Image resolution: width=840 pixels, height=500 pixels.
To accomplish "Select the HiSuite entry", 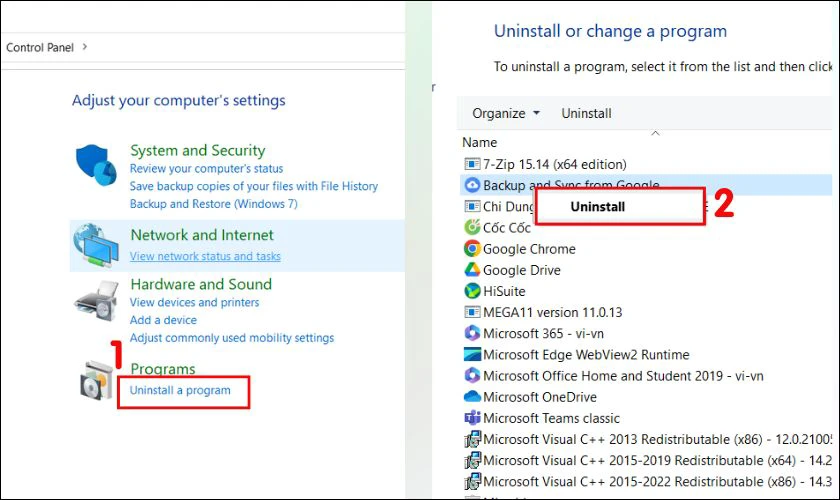I will 504,291.
